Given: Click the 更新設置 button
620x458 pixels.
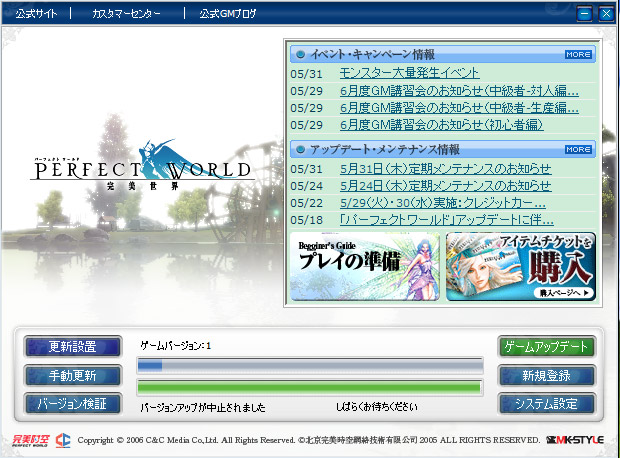Looking at the screenshot, I should (x=73, y=347).
